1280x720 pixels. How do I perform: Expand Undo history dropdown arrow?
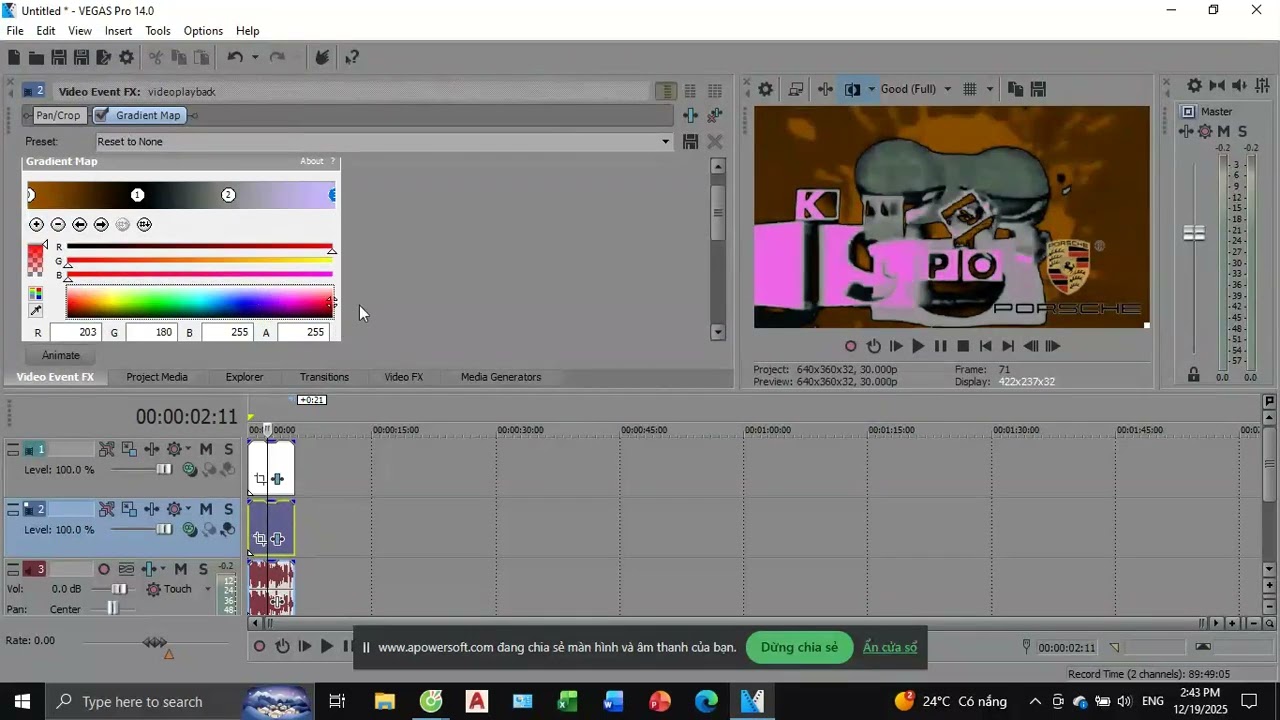[255, 58]
